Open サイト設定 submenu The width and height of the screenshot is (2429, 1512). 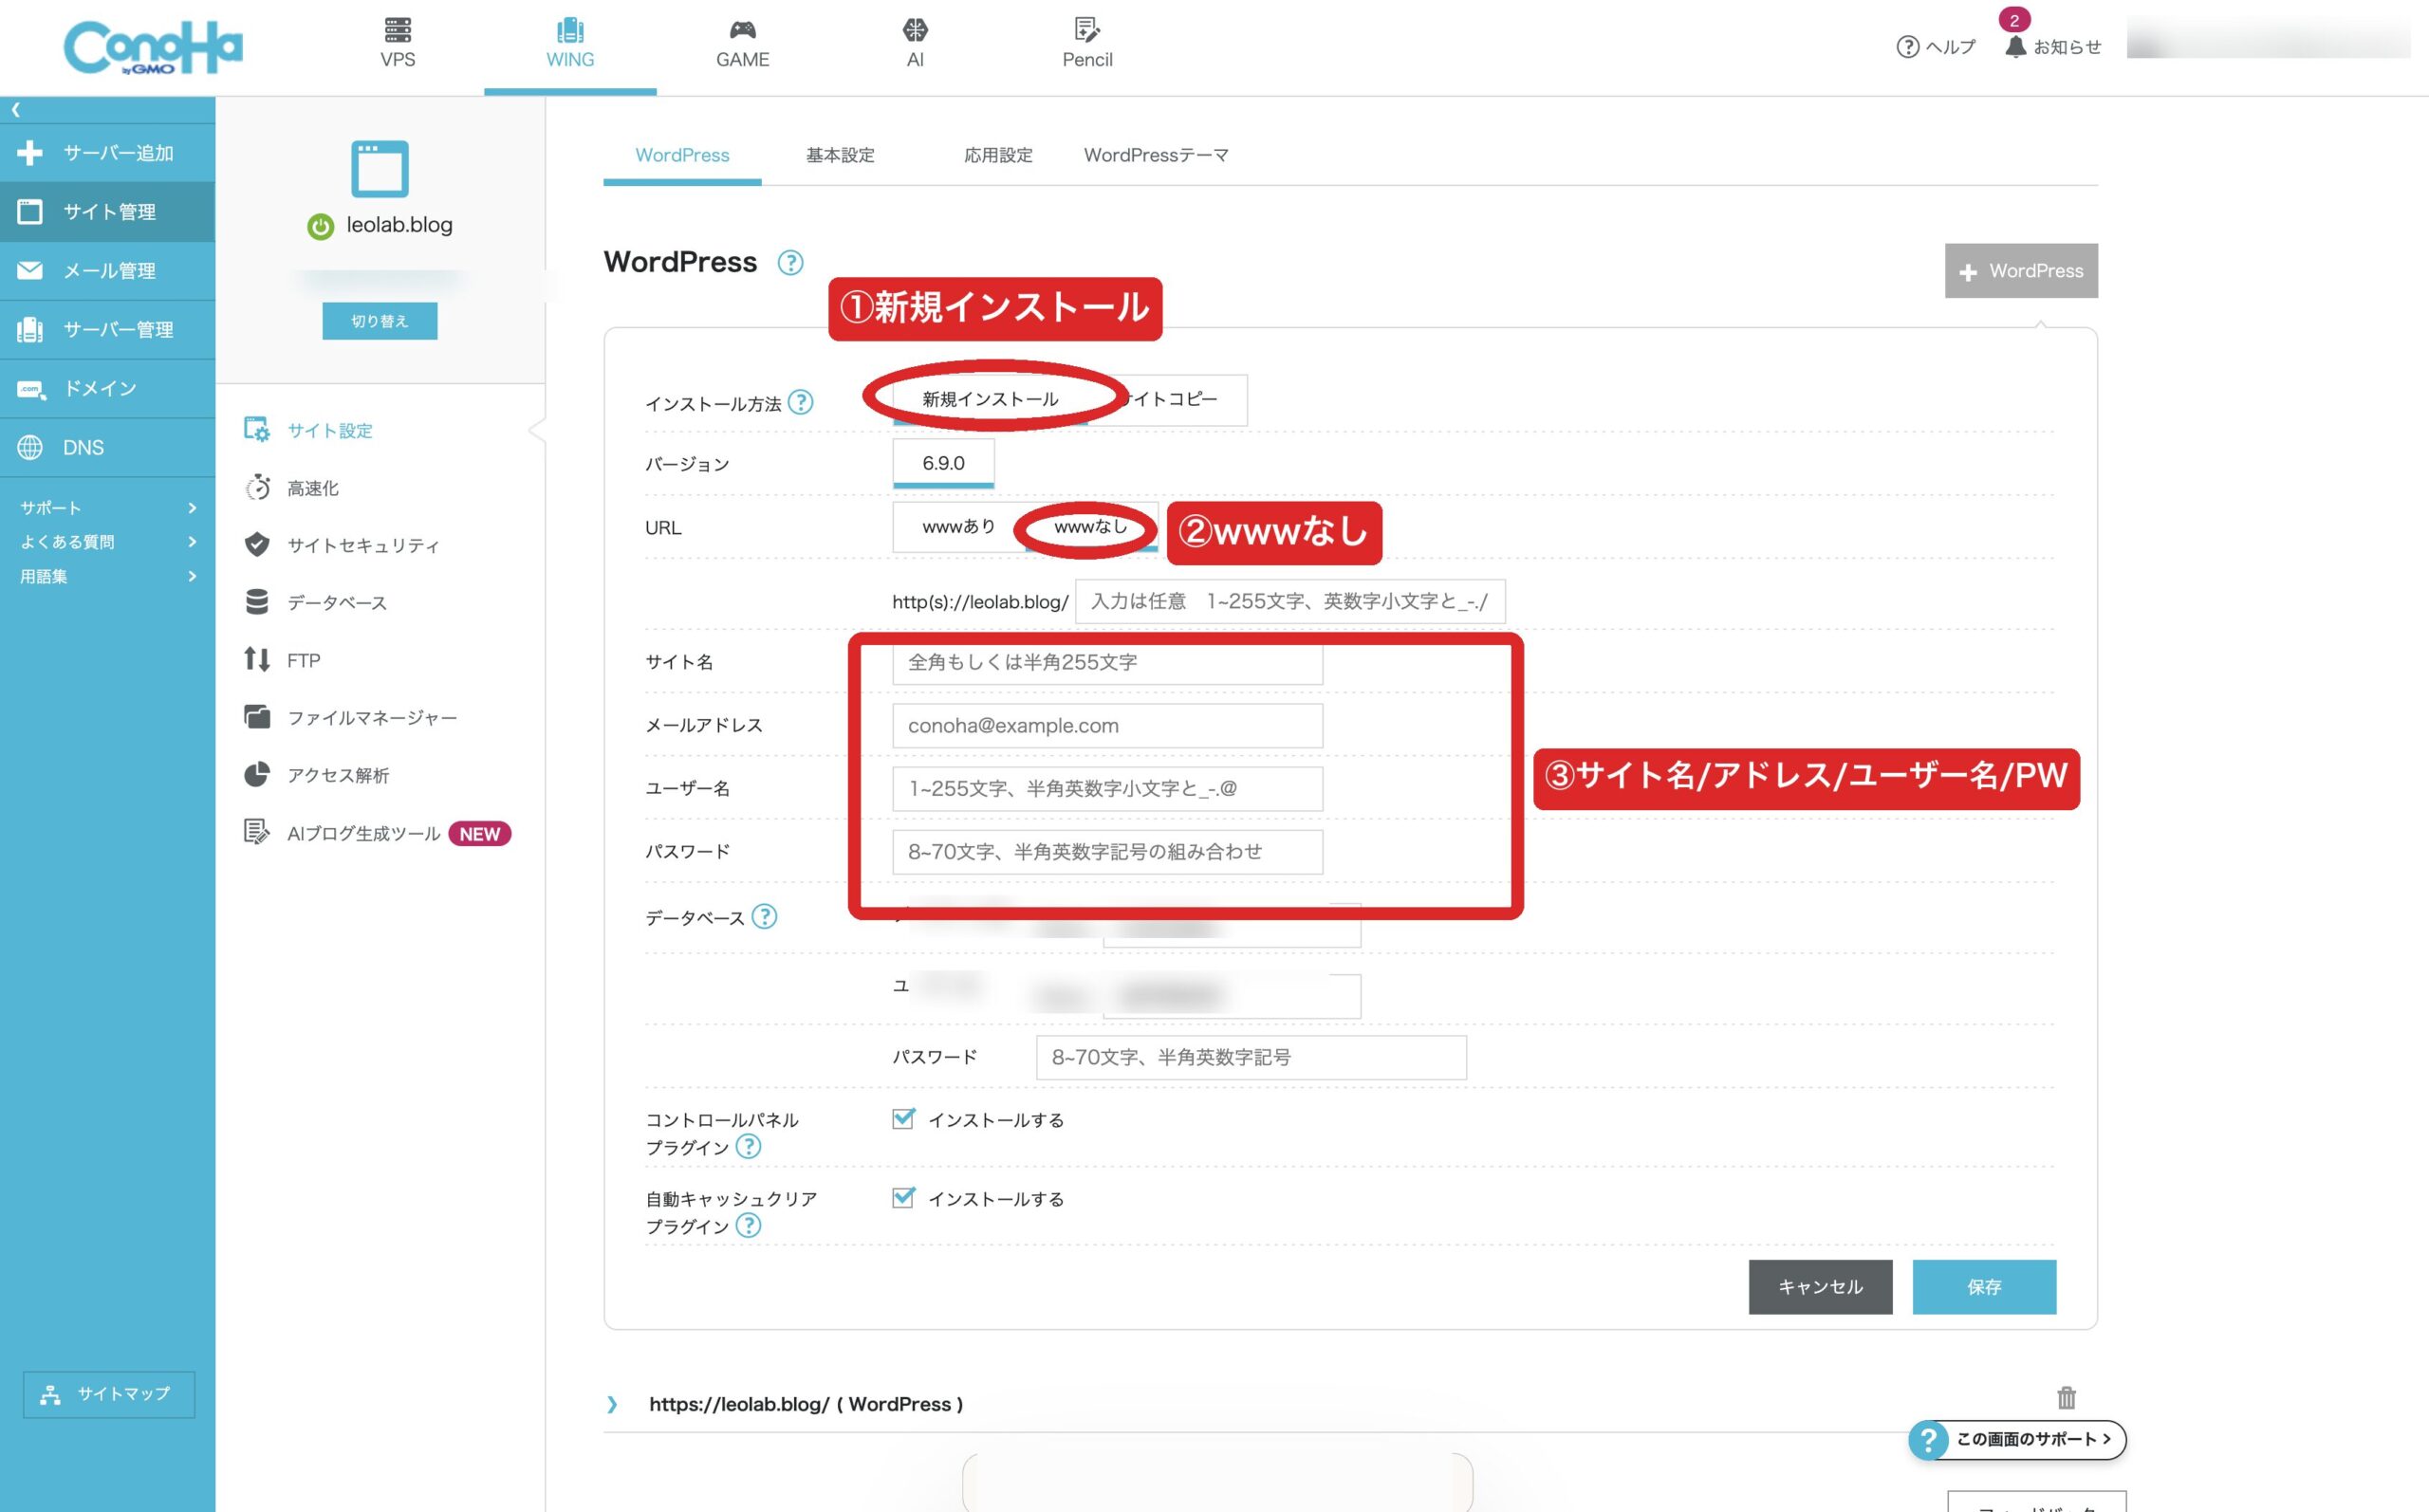tap(309, 430)
